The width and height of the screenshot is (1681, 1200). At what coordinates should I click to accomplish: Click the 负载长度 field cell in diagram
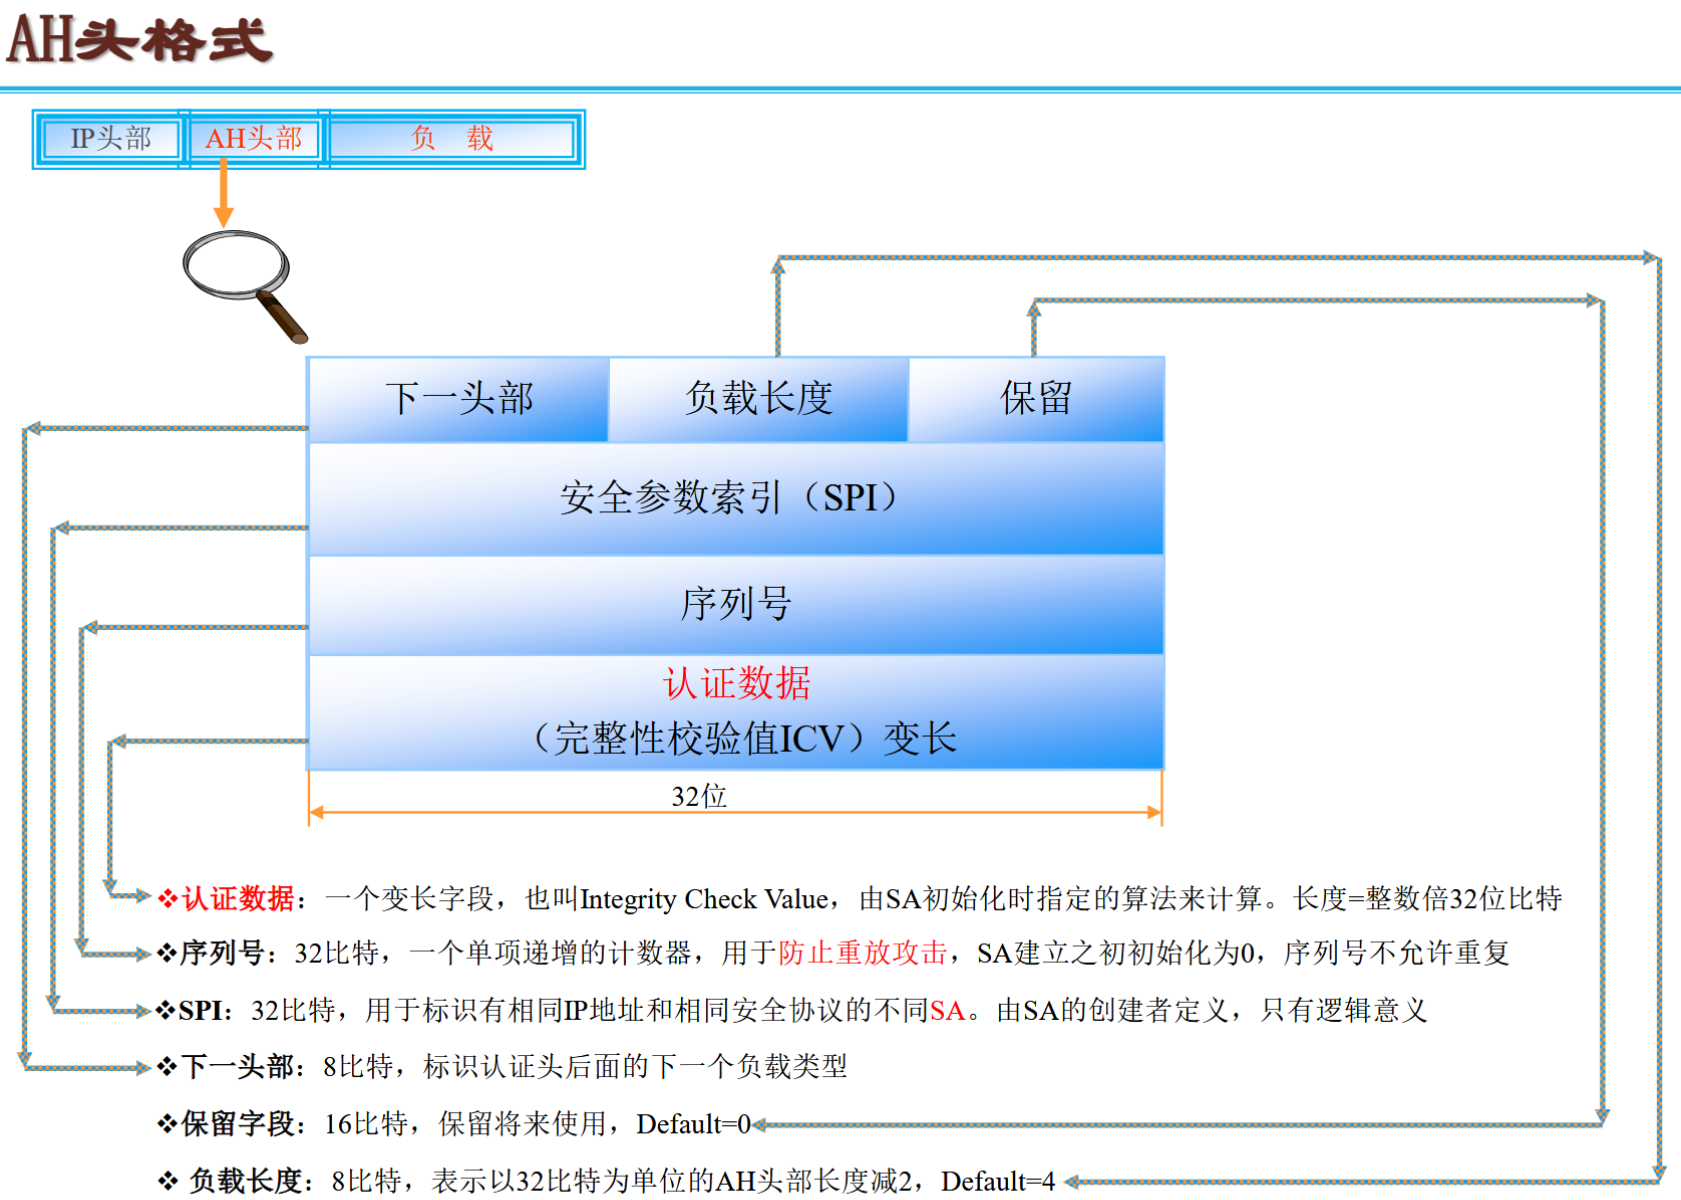tap(758, 399)
